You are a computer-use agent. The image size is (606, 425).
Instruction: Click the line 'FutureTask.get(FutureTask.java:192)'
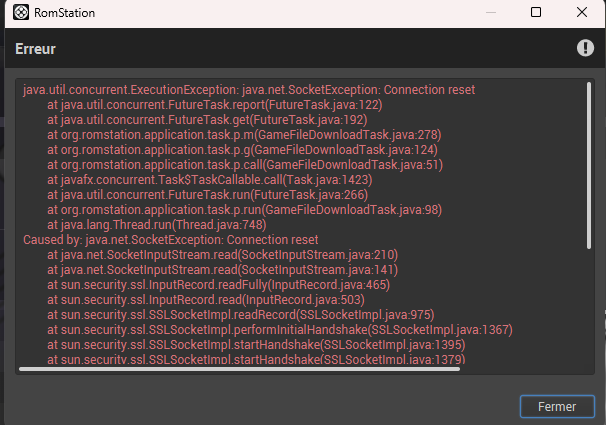pos(207,120)
